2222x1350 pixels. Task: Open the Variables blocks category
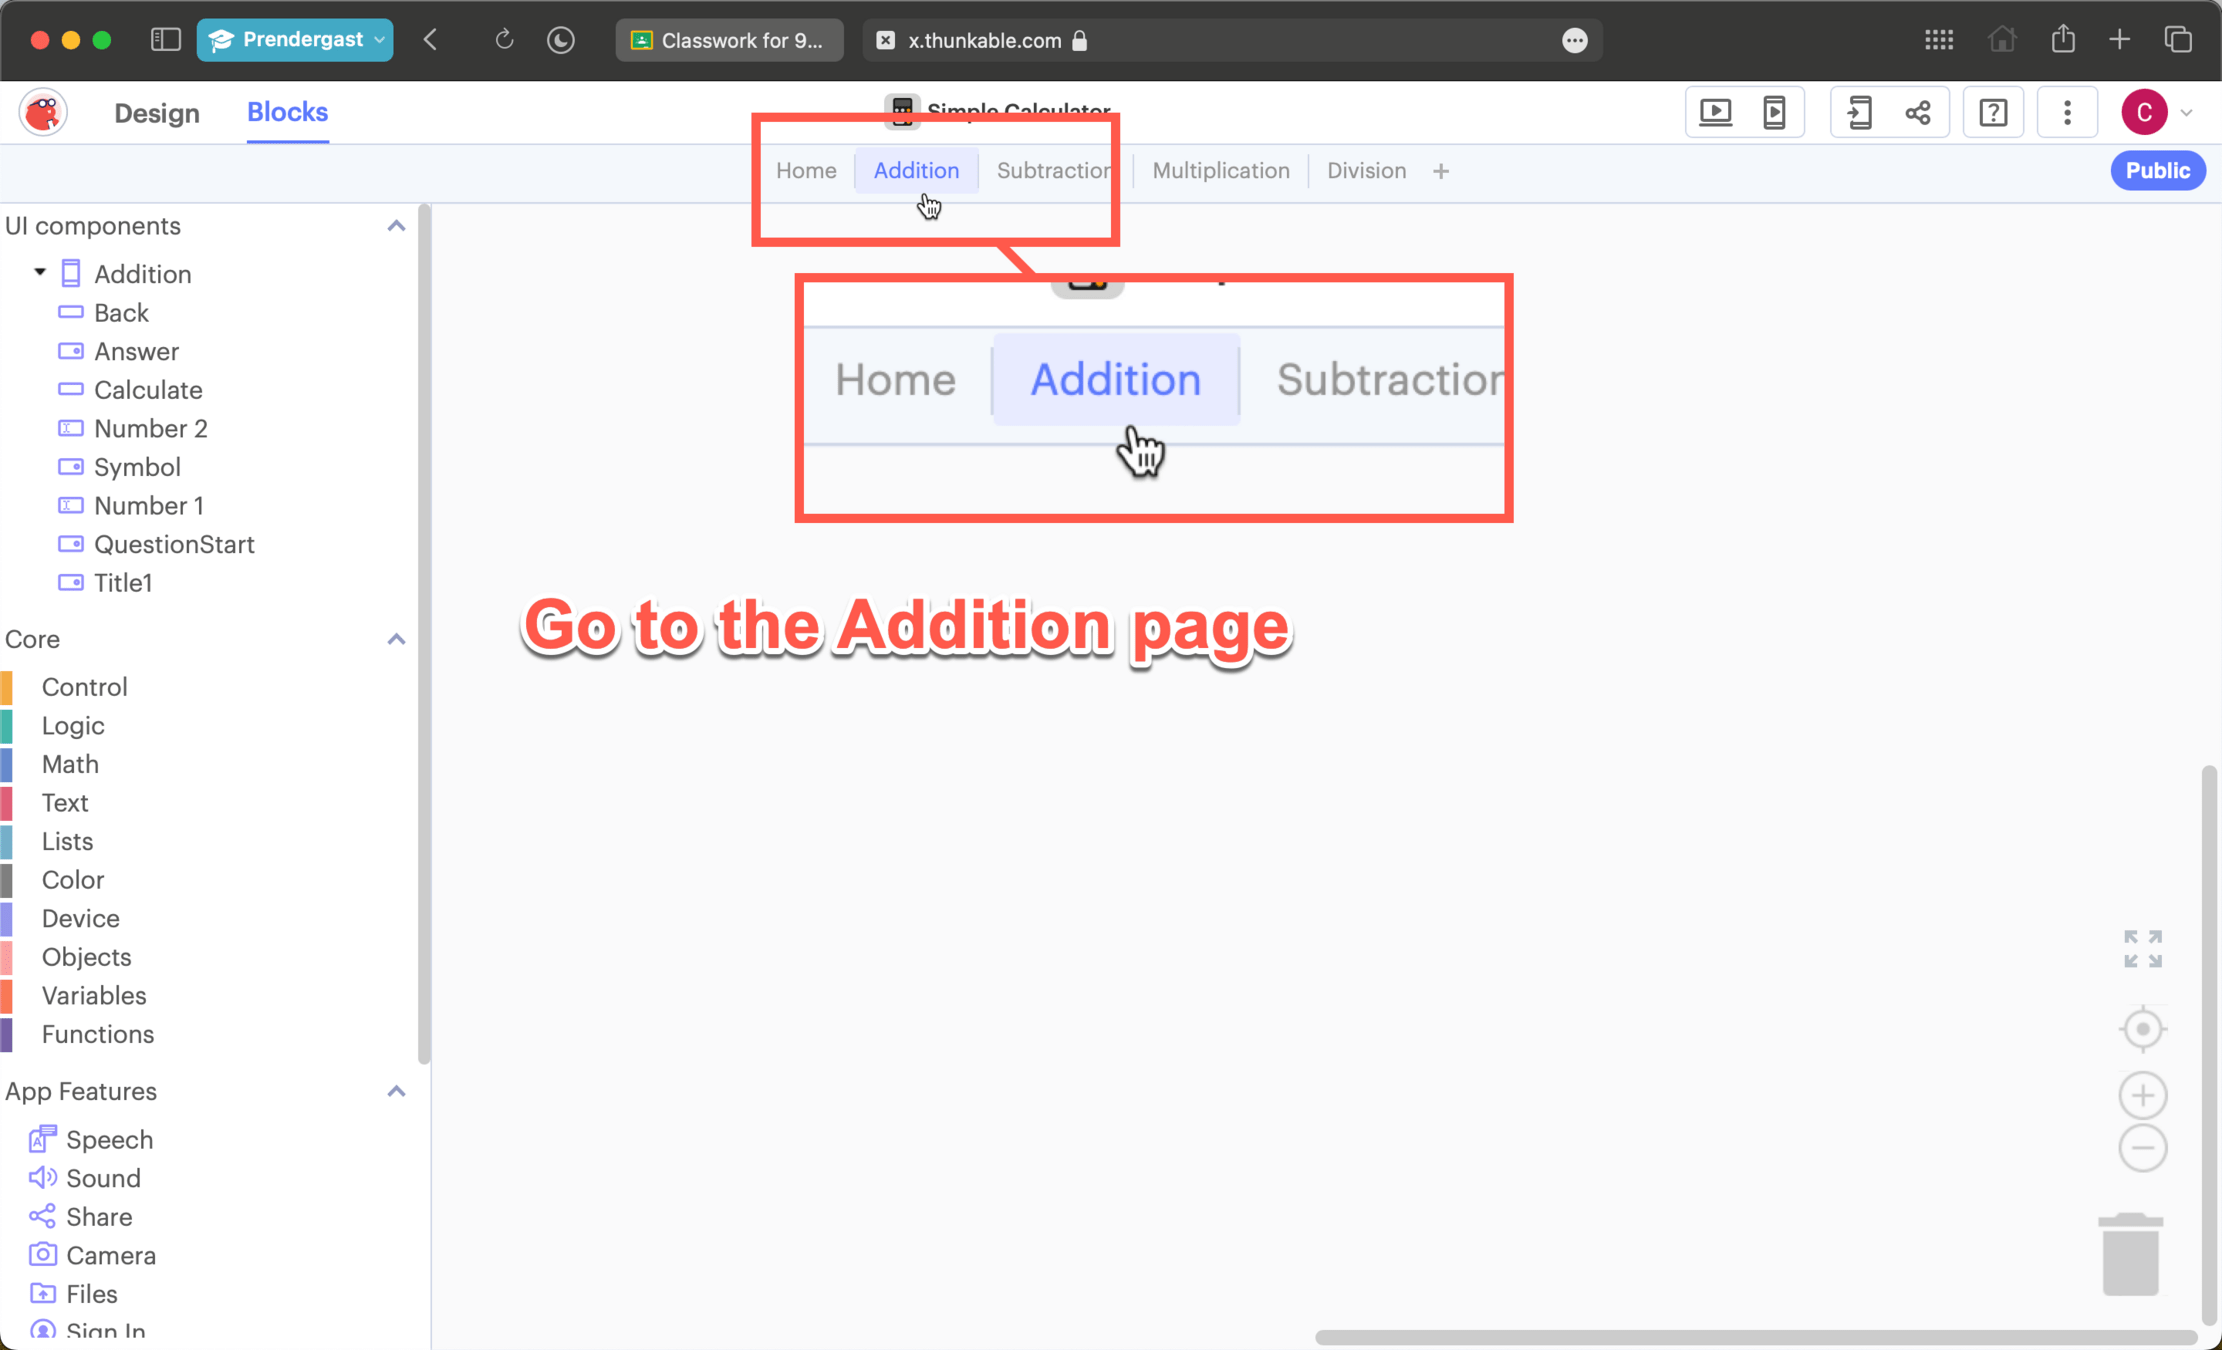(93, 995)
